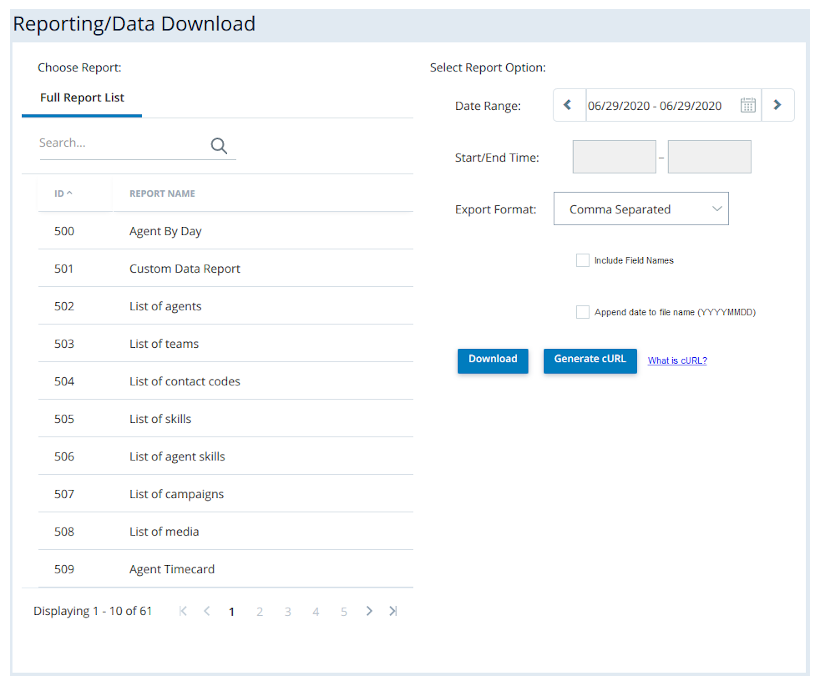
Task: Select report 501 Custom Data Report
Action: pos(226,268)
